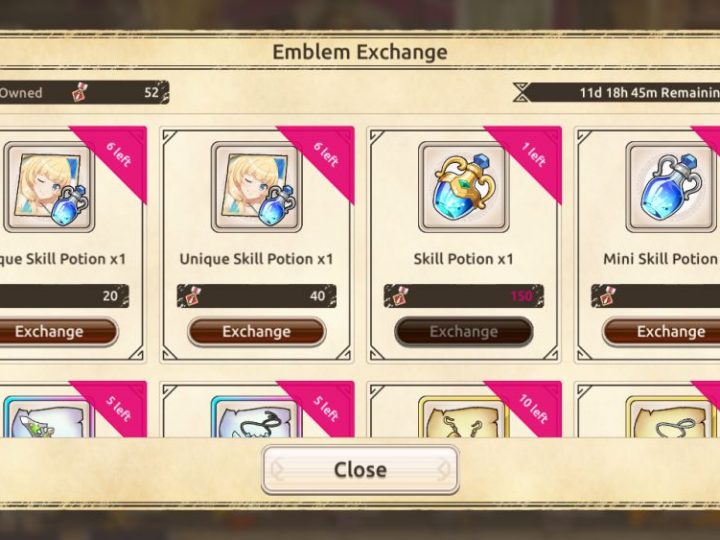
Task: Click the hourglass icon beside remaining time
Action: 521,92
